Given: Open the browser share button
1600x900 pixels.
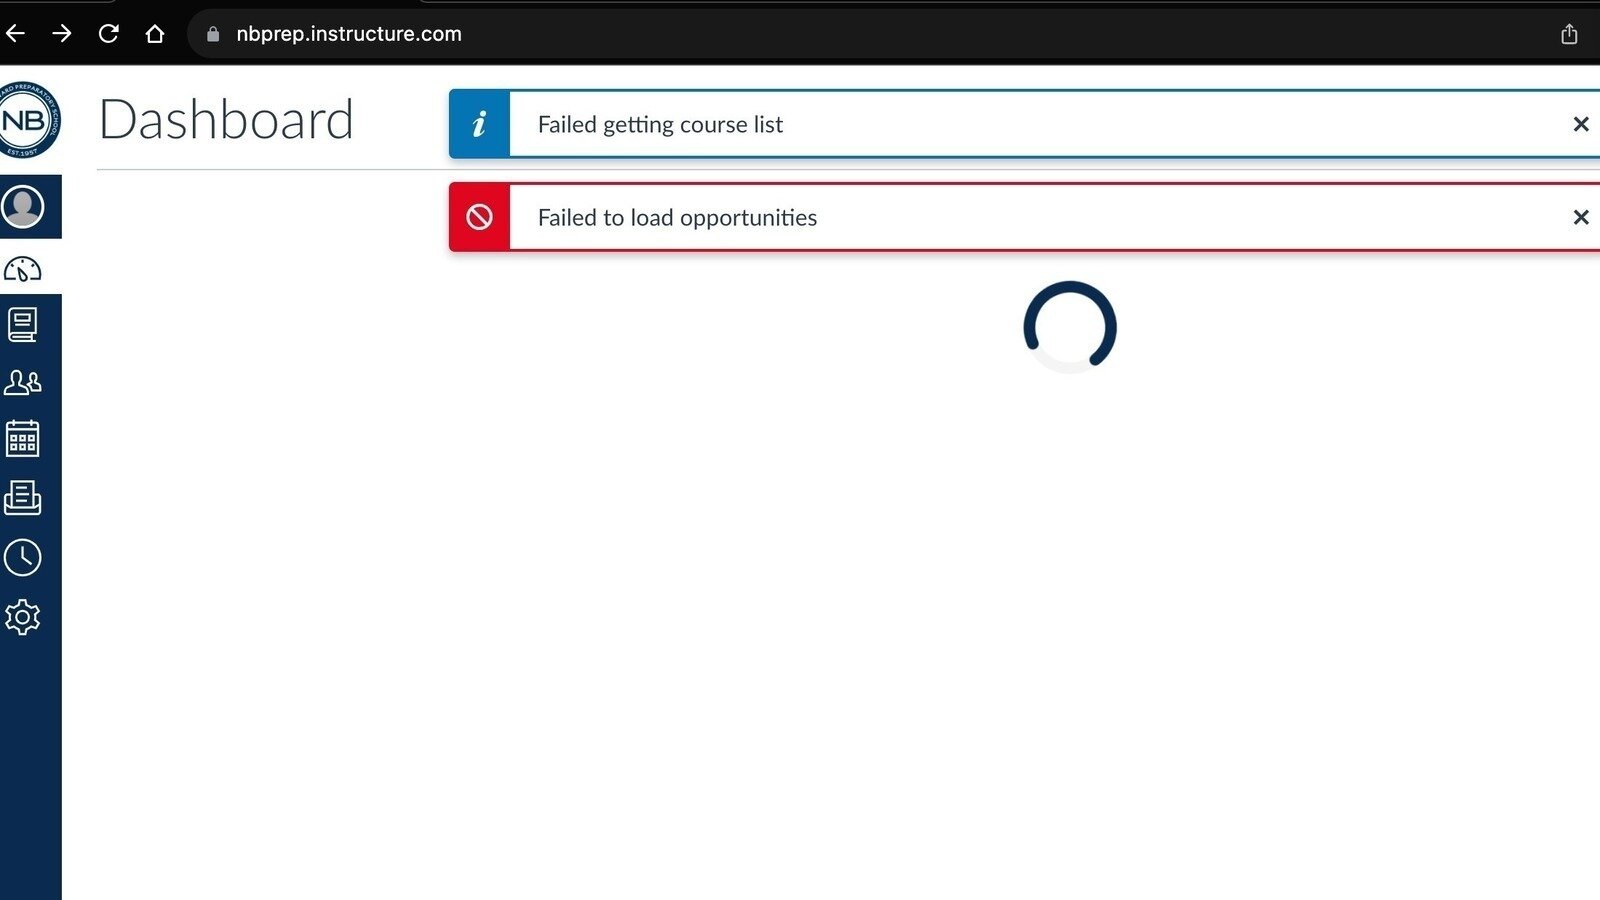Looking at the screenshot, I should pos(1569,34).
